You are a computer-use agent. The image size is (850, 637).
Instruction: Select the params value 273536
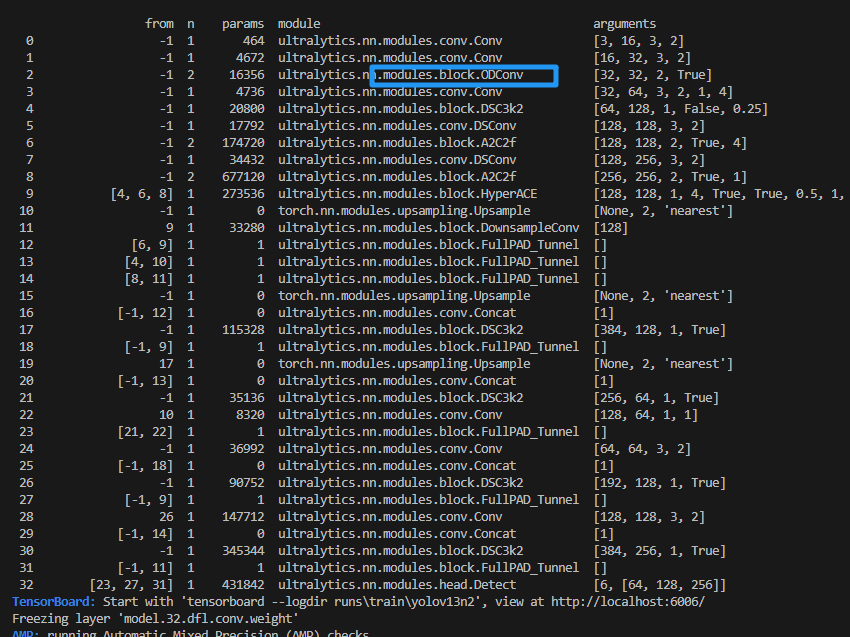243,194
